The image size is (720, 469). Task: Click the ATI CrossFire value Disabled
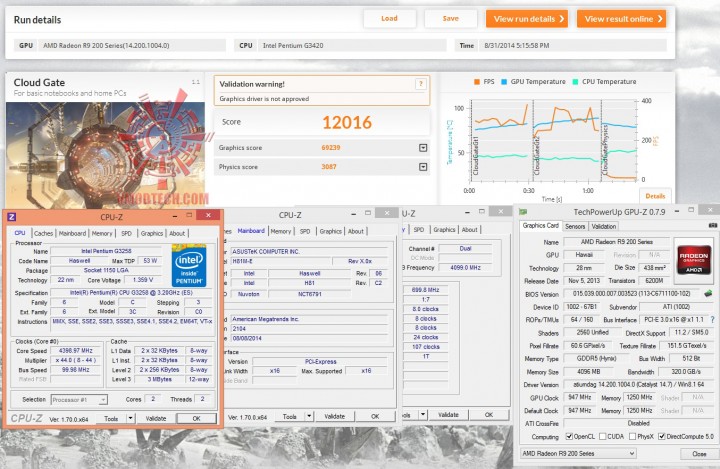(x=638, y=423)
